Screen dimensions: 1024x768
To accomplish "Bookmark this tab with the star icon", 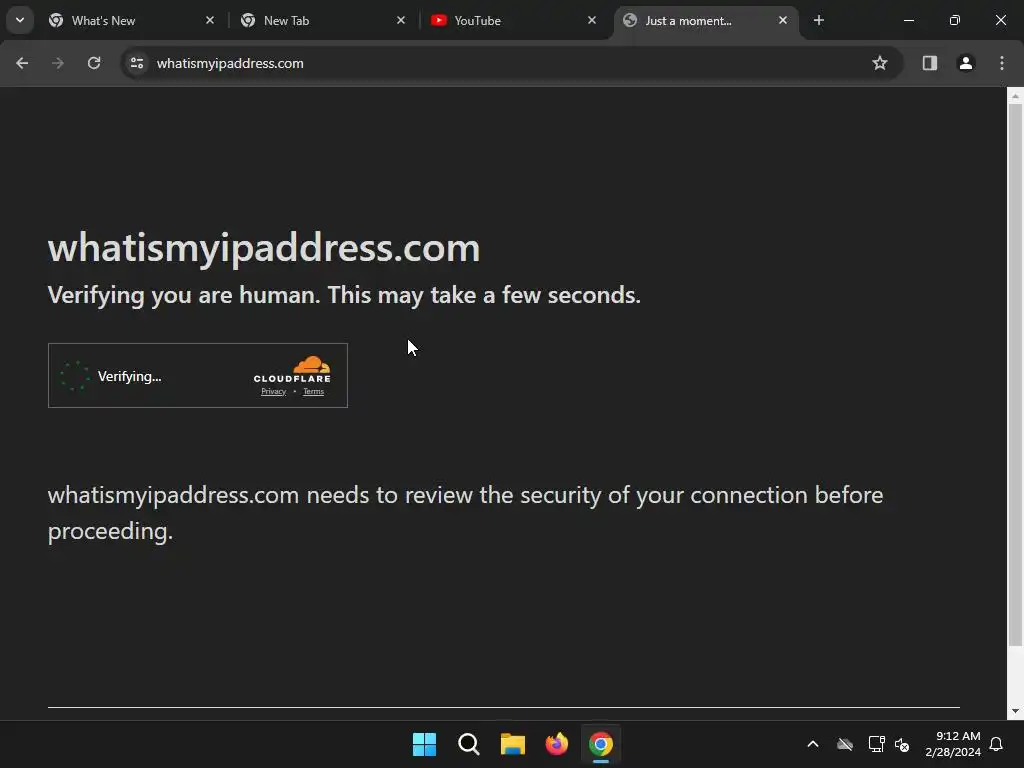I will 880,63.
